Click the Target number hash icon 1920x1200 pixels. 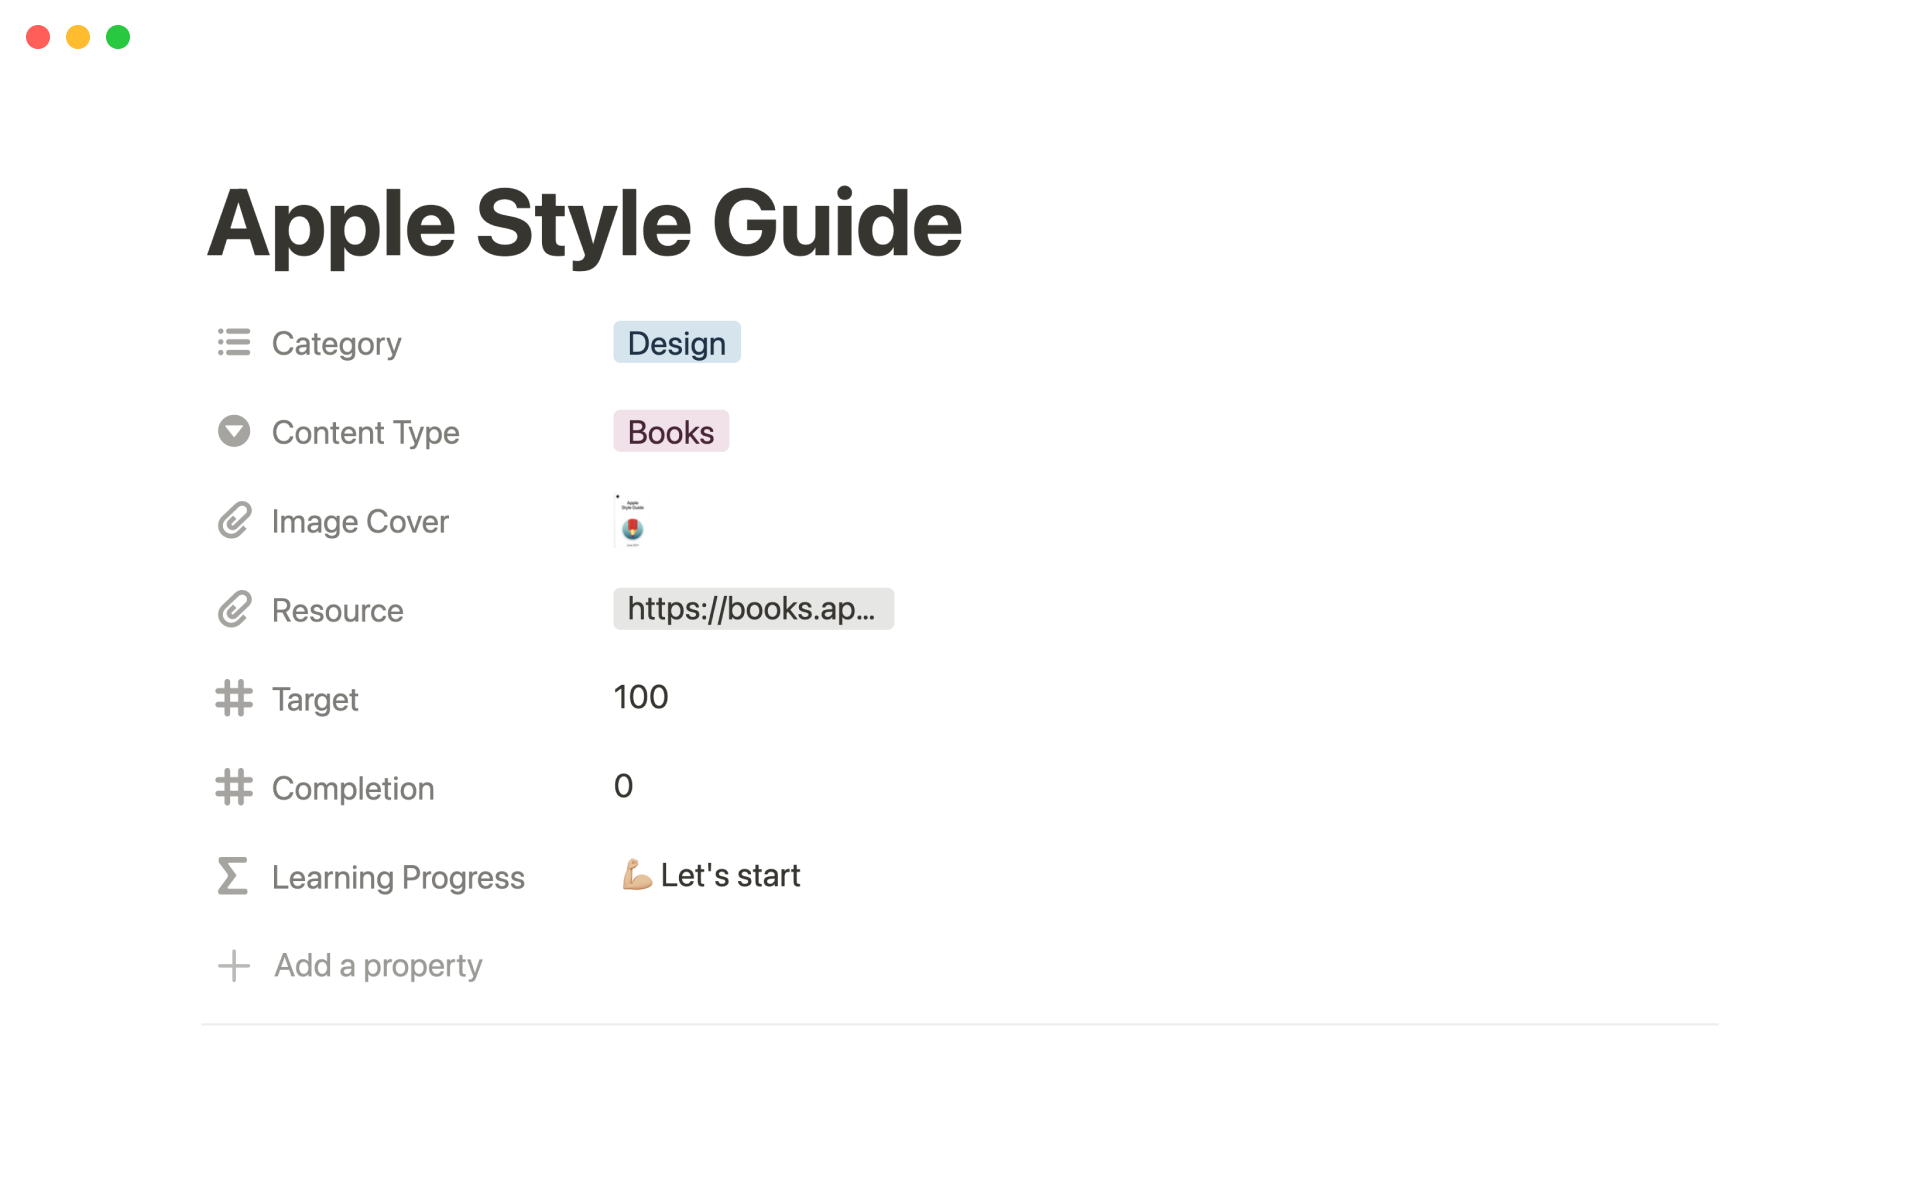[234, 699]
